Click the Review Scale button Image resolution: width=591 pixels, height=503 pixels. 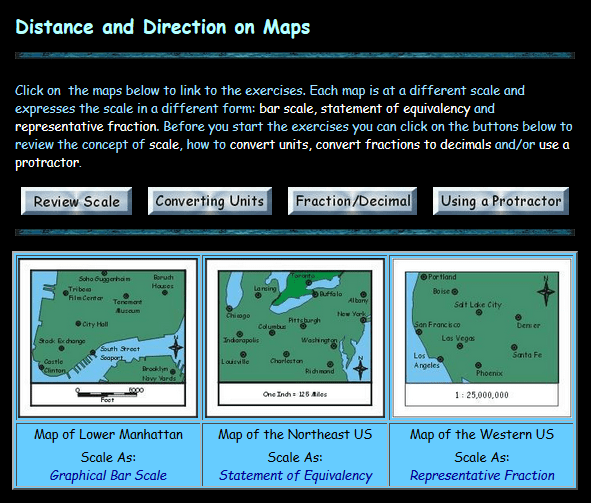(x=77, y=201)
